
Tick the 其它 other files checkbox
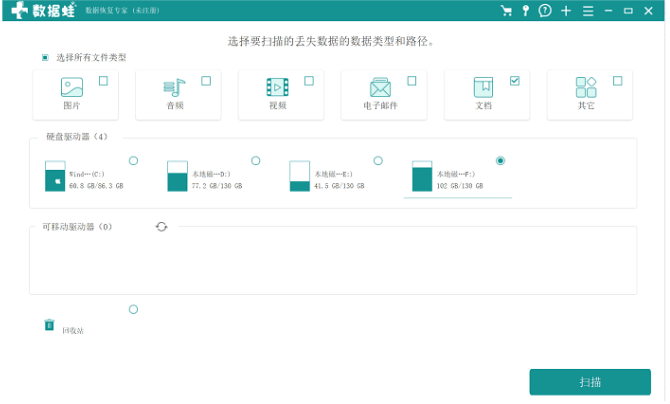point(617,81)
